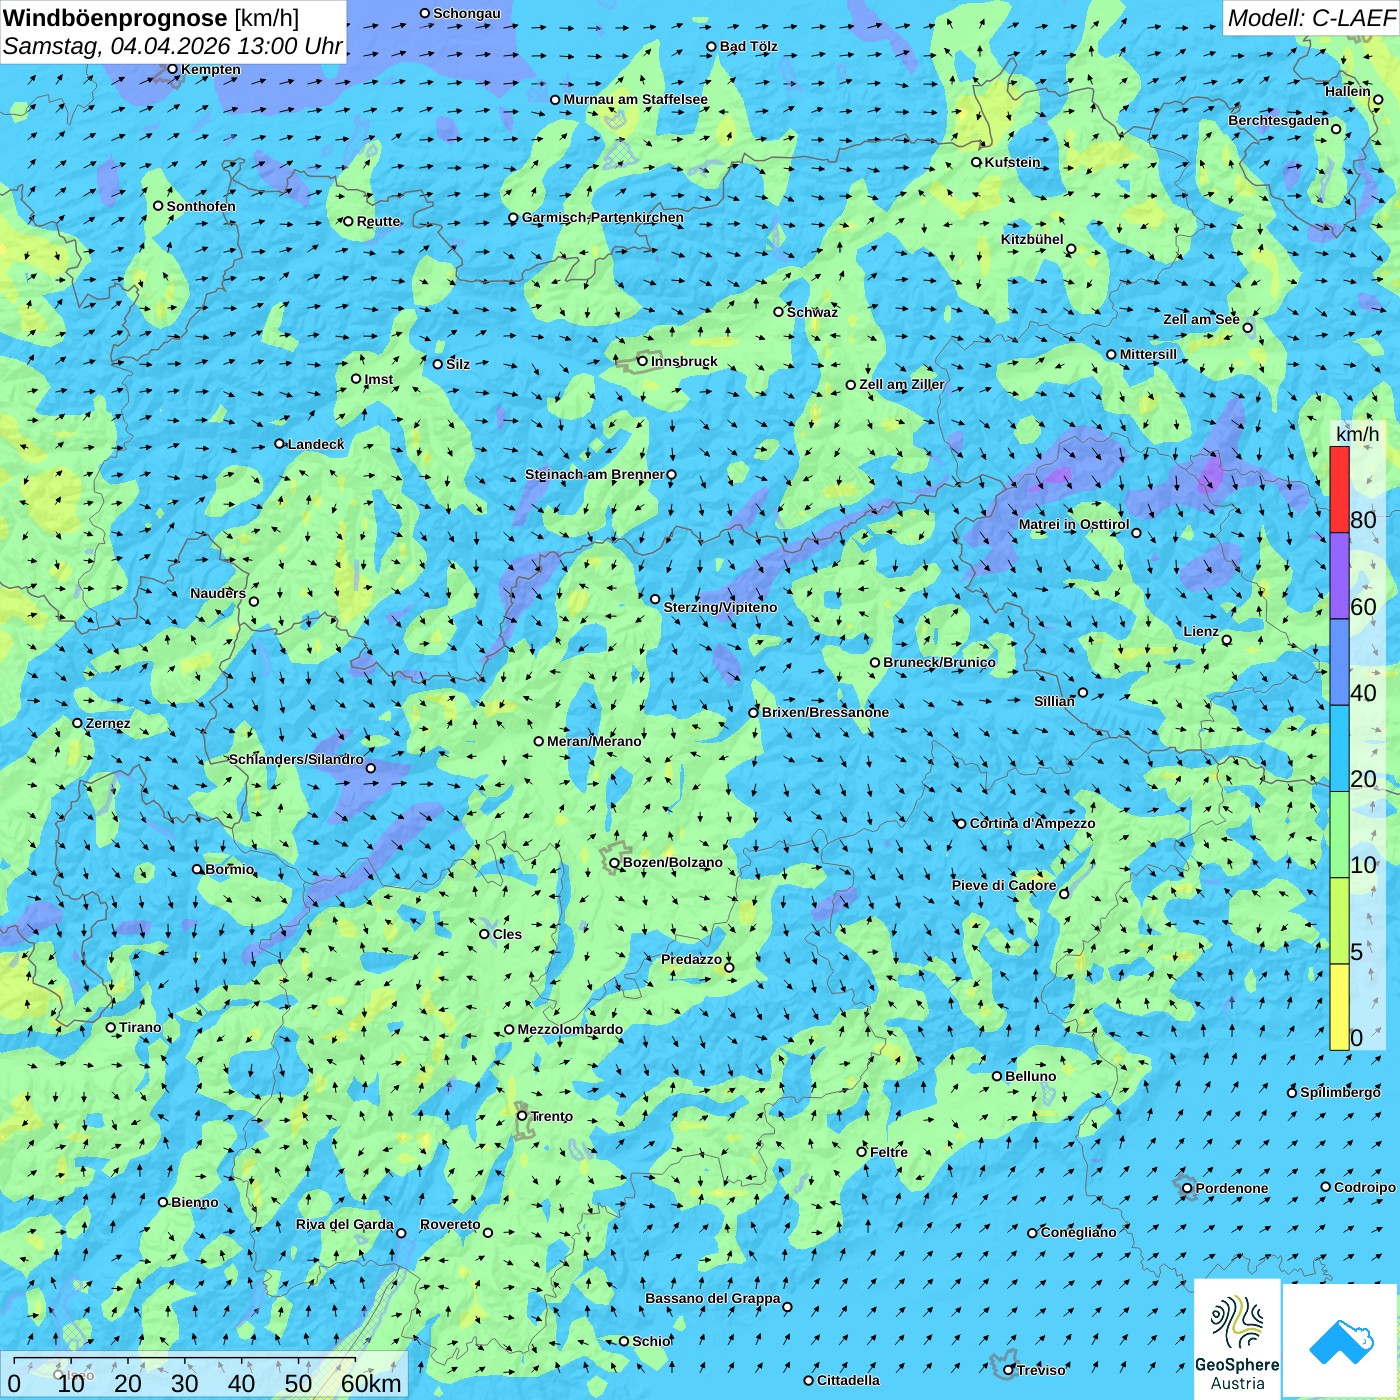Image resolution: width=1400 pixels, height=1400 pixels.
Task: Click the Bormio city marker circle
Action: pos(198,869)
